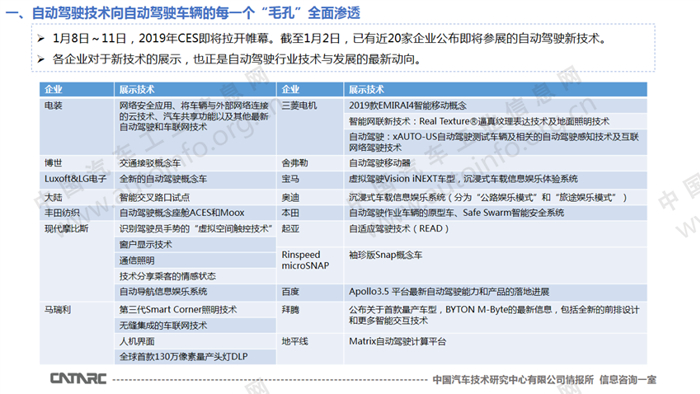700x394 pixels.
Task: Click the 全球首款130万像素量产头灯DLP cell
Action: coord(195,357)
